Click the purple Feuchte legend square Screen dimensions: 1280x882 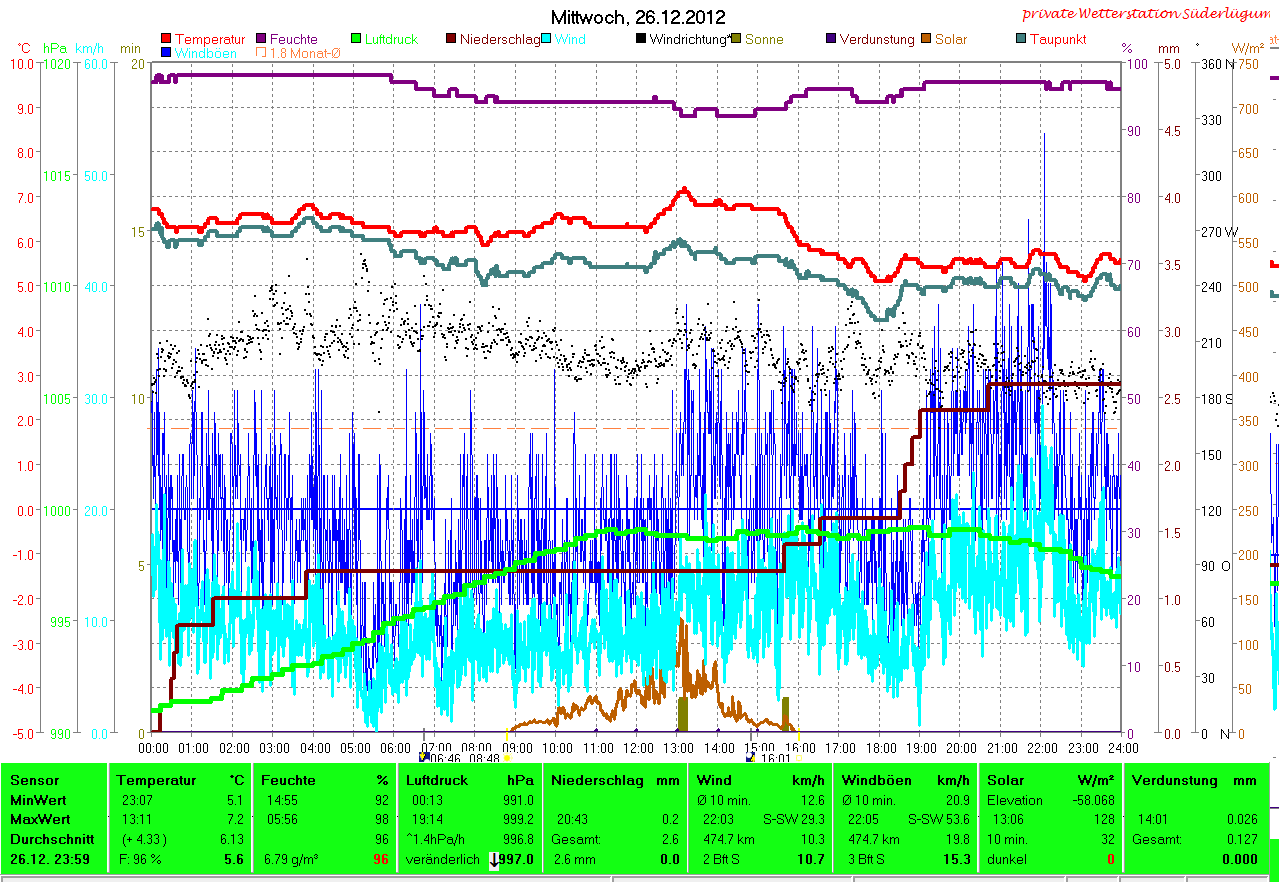click(x=263, y=40)
